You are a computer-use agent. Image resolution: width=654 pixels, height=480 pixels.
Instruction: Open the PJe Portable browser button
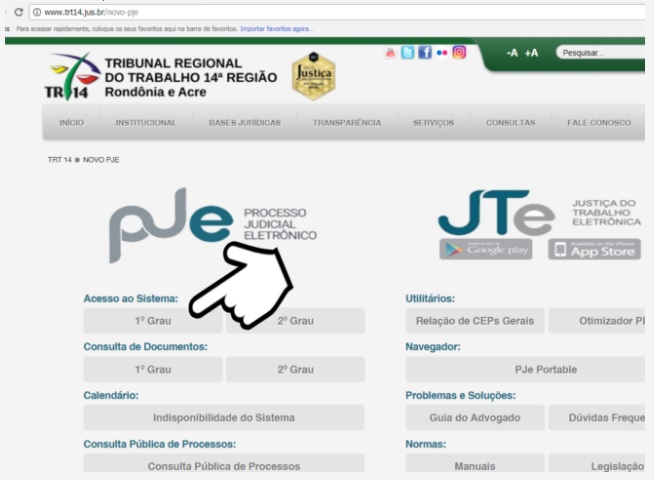[x=526, y=369]
